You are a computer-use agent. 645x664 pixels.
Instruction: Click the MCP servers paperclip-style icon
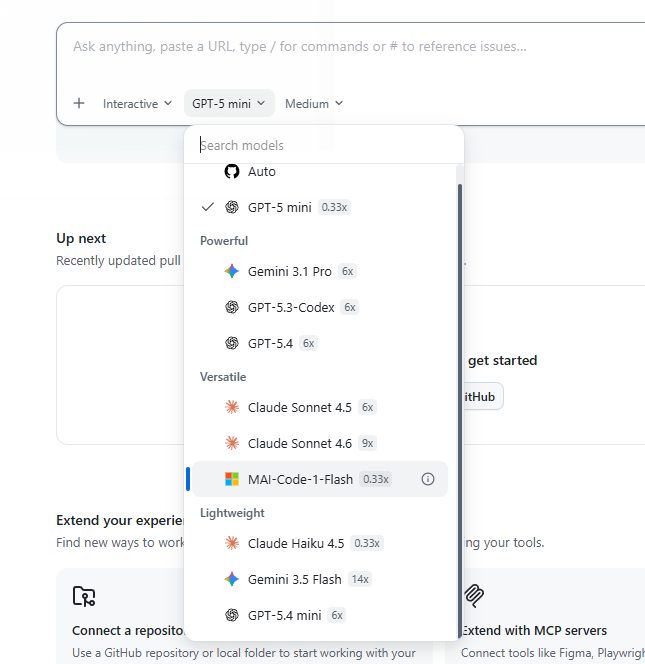(474, 596)
